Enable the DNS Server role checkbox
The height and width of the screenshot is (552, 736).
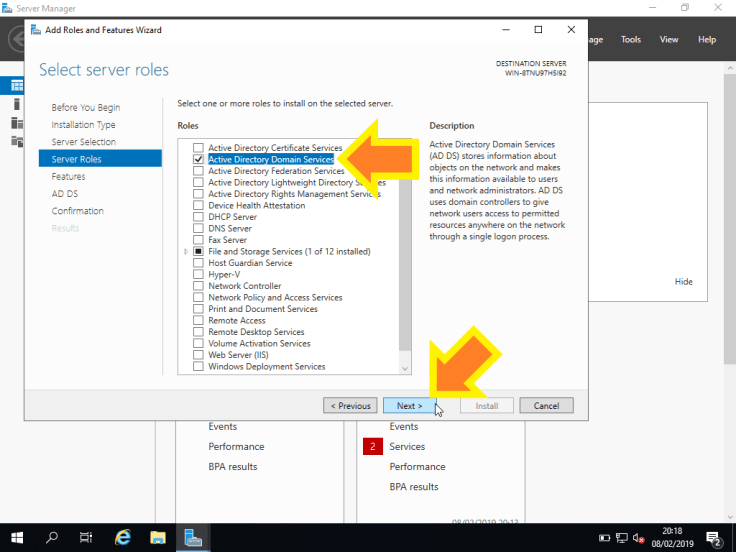click(x=198, y=229)
